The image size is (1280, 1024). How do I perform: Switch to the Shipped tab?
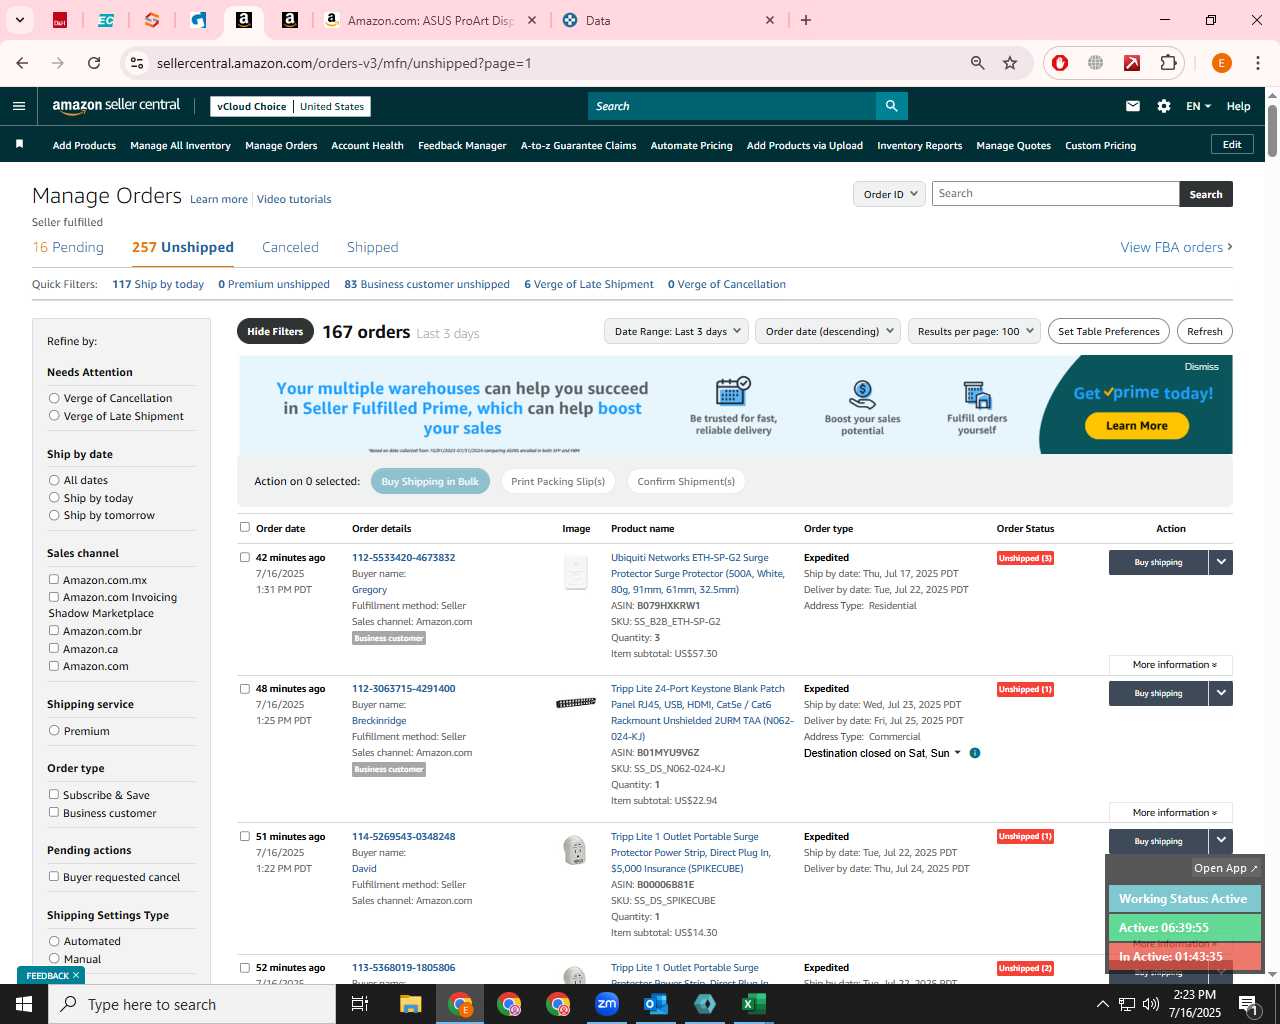(x=373, y=247)
